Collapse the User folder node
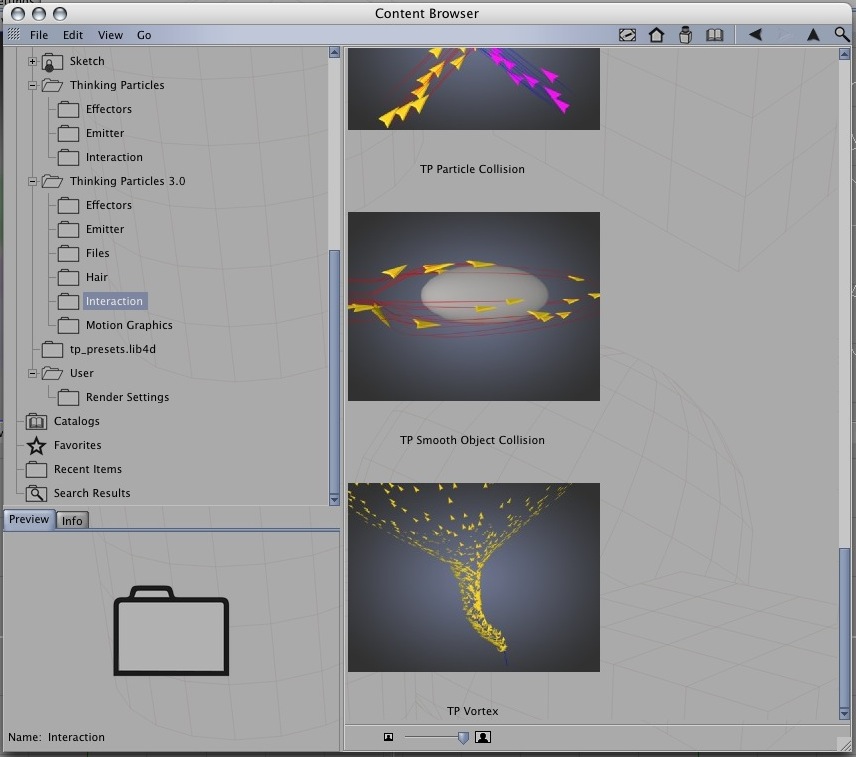Screen dimensions: 856x757 [x=32, y=373]
